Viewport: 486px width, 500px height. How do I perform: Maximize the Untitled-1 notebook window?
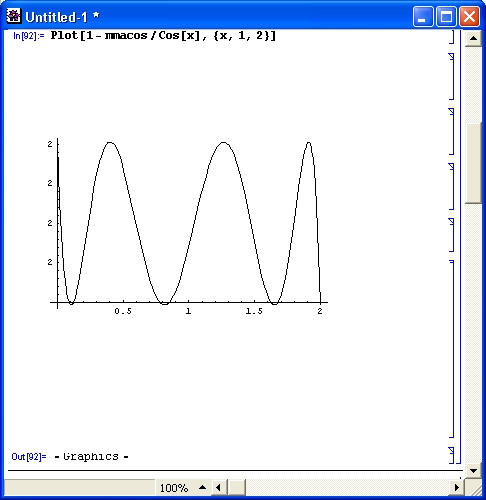[446, 16]
